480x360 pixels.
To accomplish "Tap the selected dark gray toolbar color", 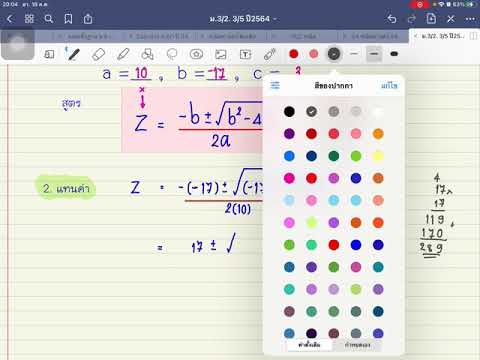I will click(334, 54).
